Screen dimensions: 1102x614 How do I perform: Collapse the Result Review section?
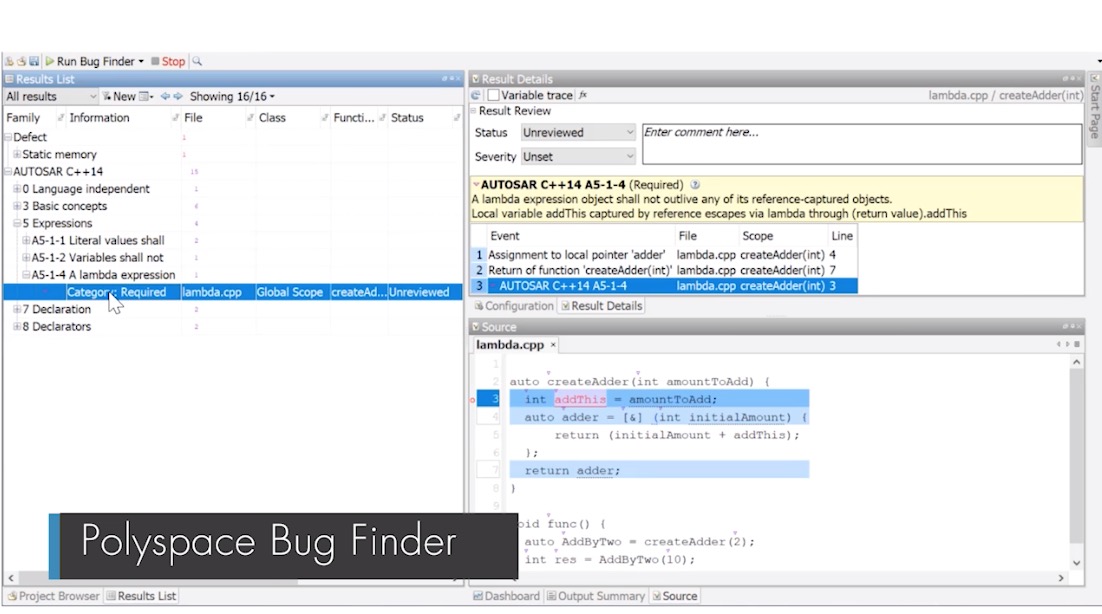474,111
